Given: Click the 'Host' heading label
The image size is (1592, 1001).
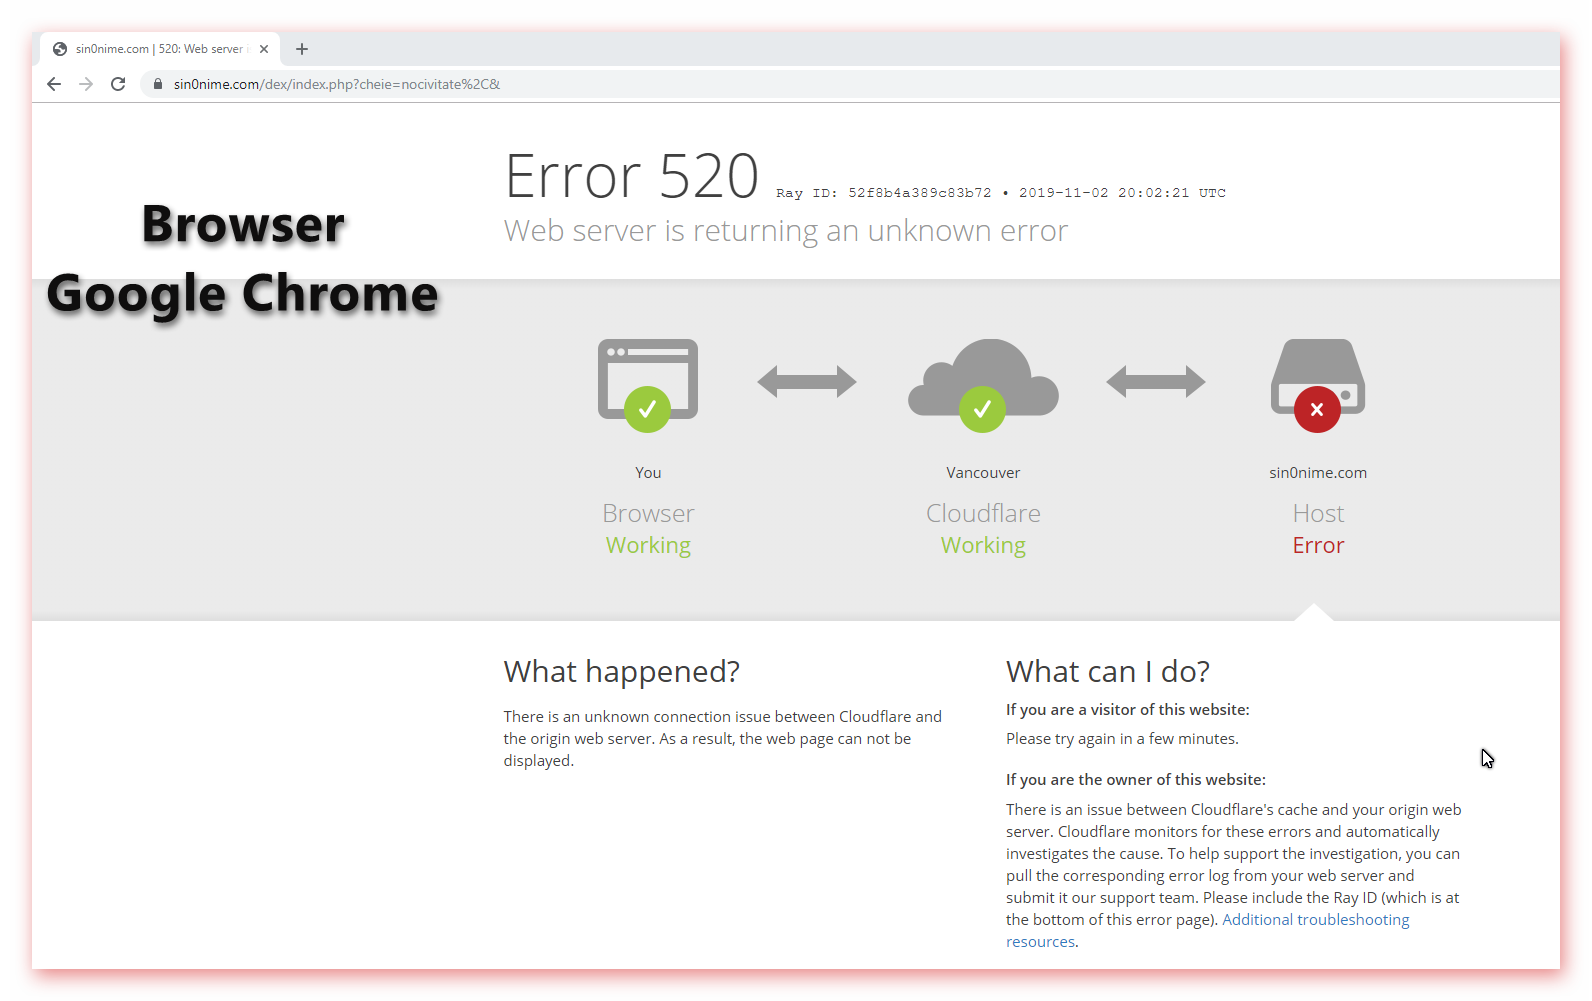Looking at the screenshot, I should tap(1318, 513).
